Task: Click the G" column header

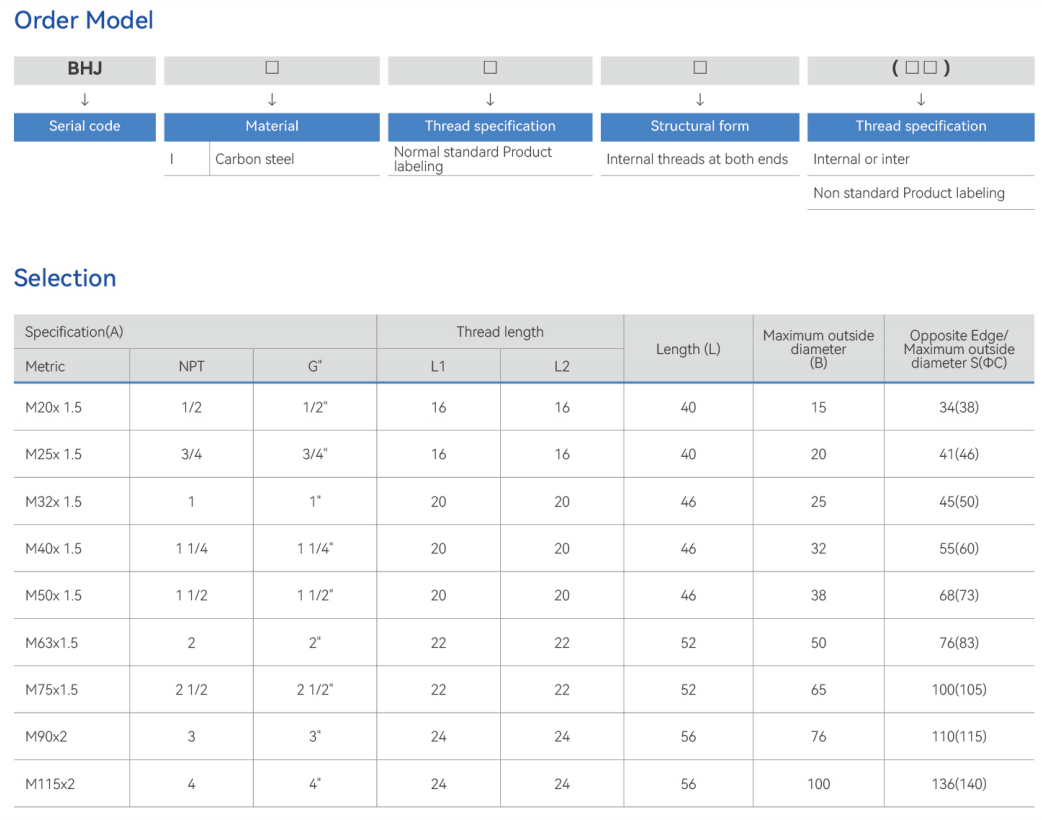Action: pyautogui.click(x=315, y=366)
